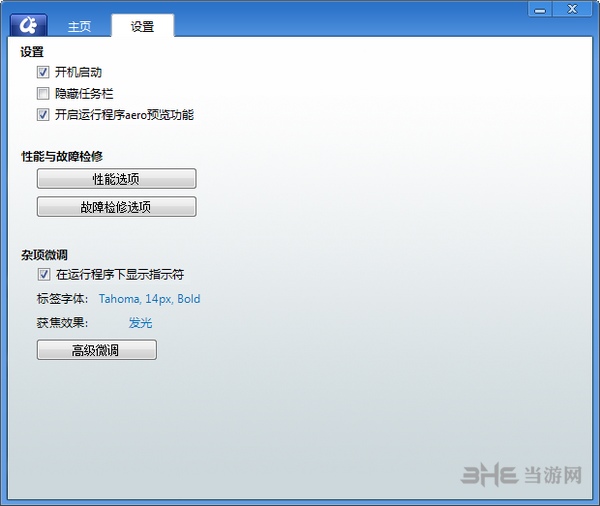Open the 故障检修选项 button
The height and width of the screenshot is (506, 600).
point(117,207)
